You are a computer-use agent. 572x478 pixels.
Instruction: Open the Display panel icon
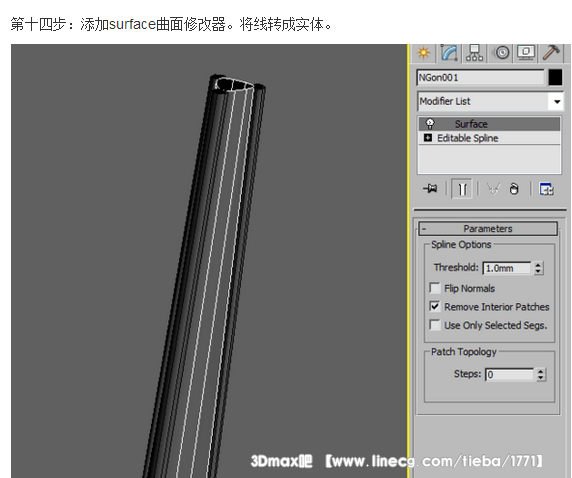coord(526,53)
